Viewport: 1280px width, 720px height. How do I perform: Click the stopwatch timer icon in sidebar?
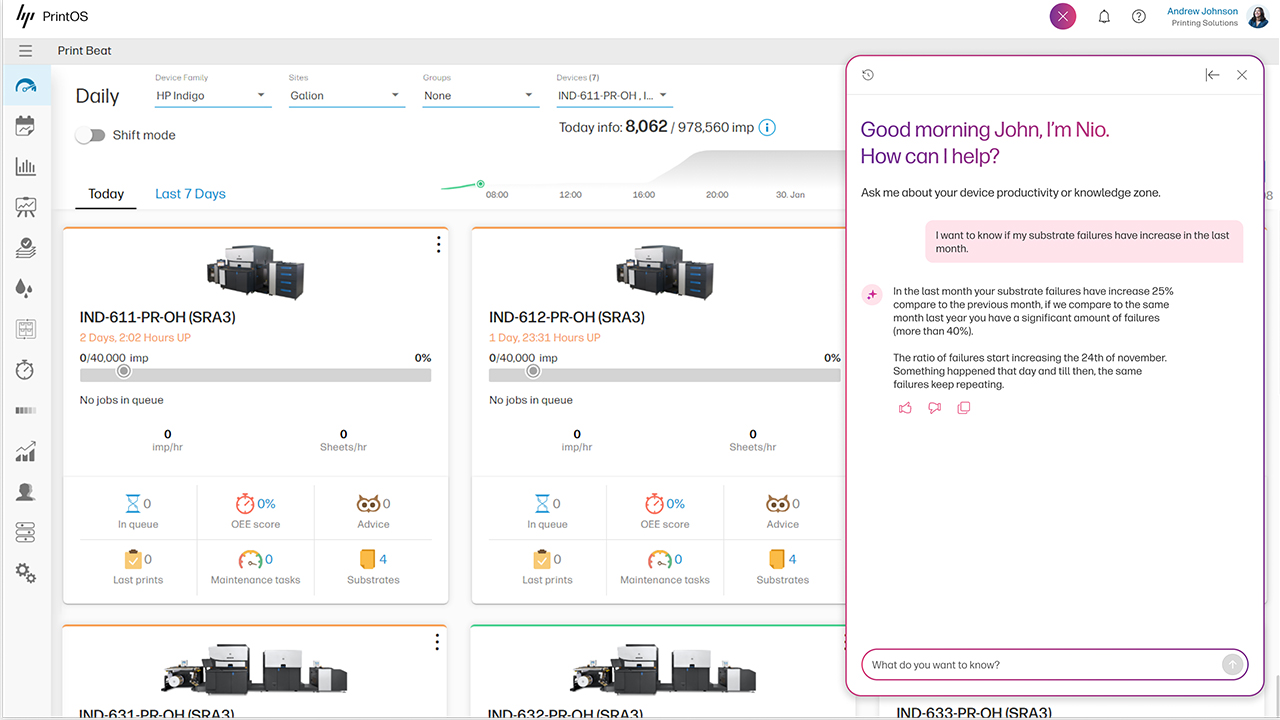click(25, 369)
